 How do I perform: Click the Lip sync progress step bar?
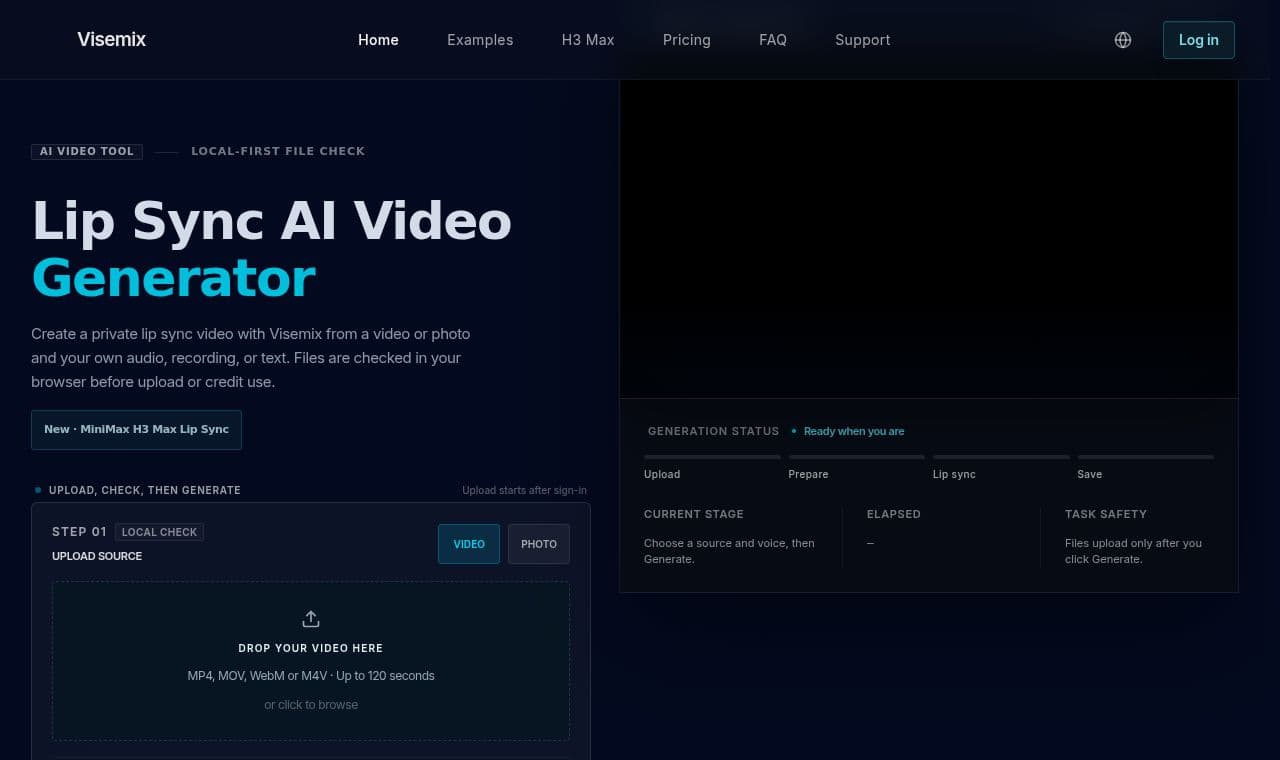tap(1001, 457)
